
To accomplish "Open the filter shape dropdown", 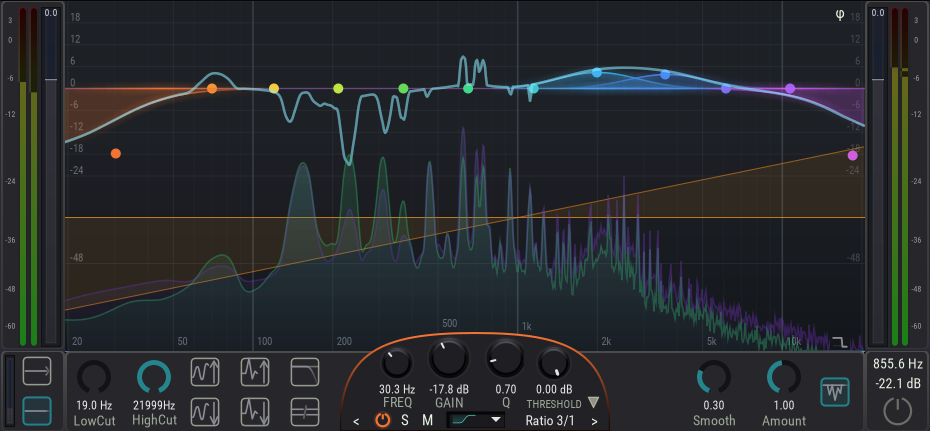I will coord(476,421).
